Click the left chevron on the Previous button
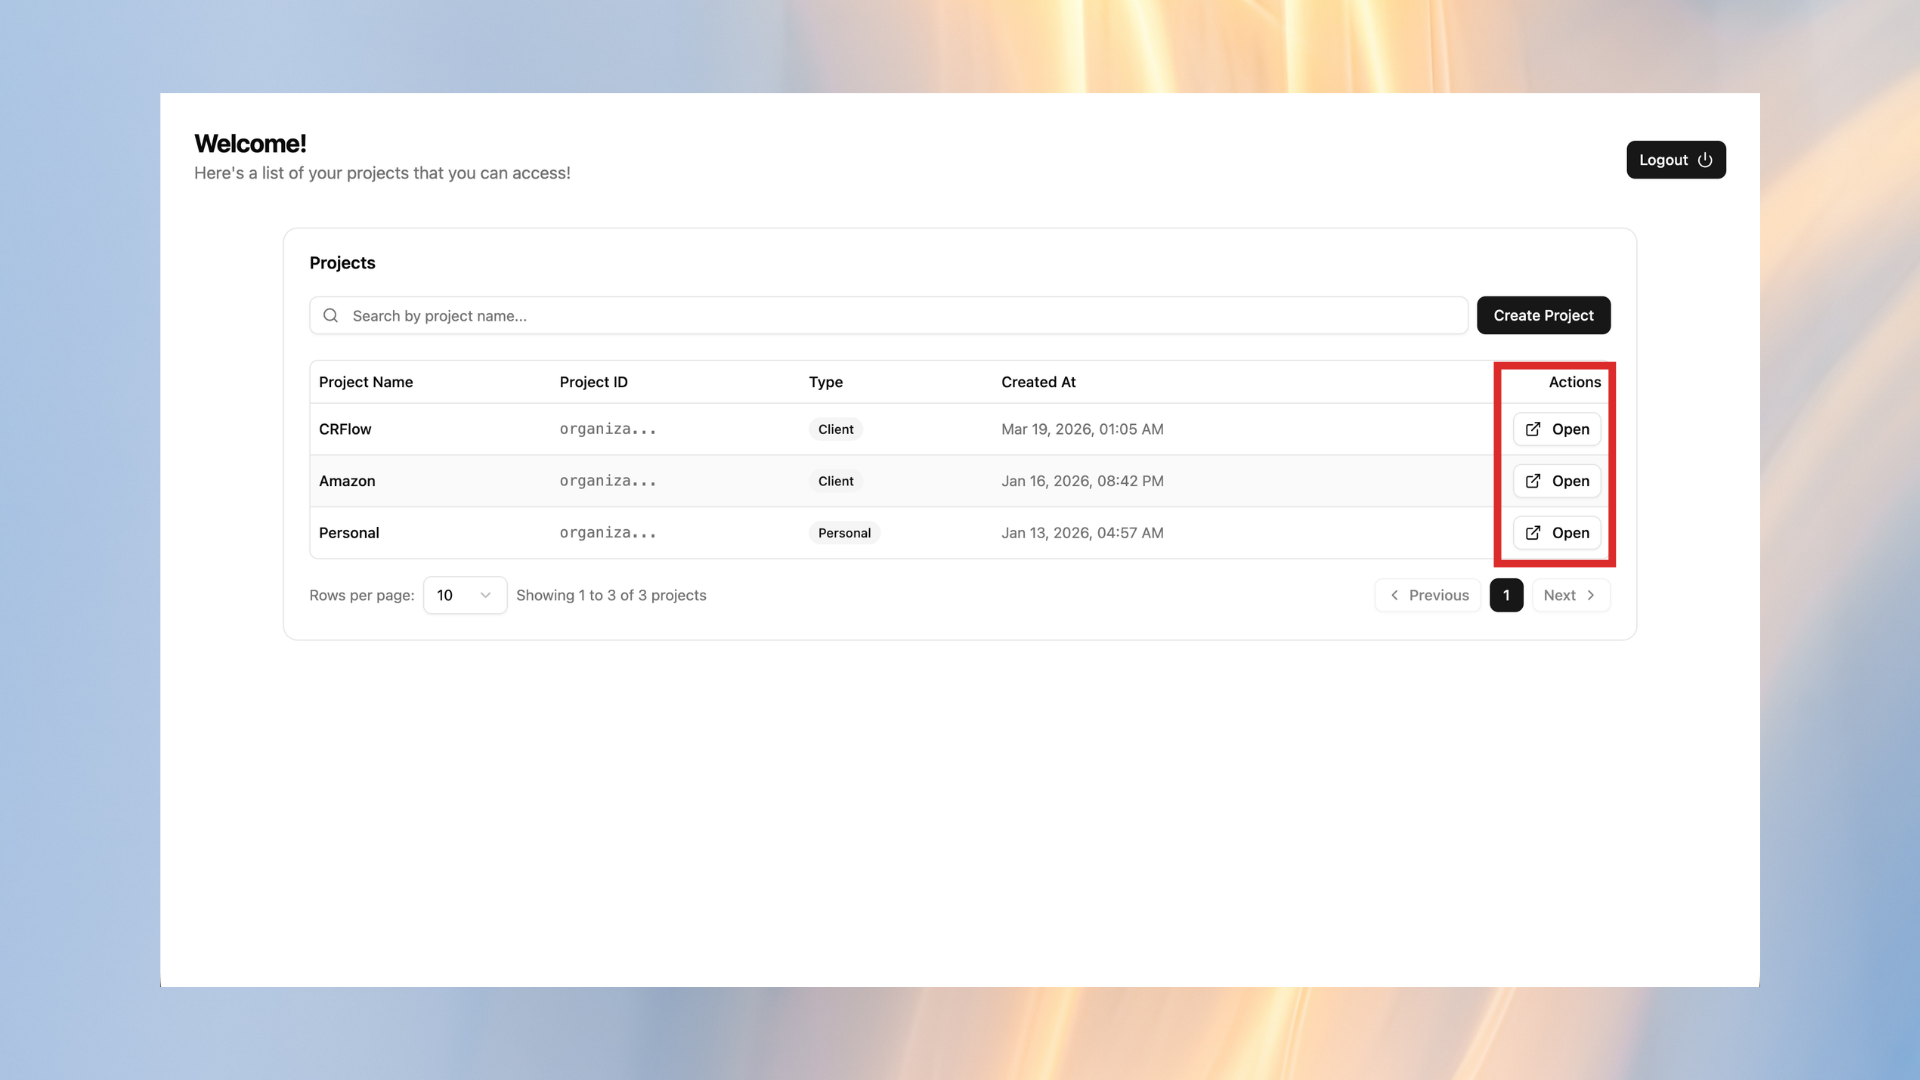This screenshot has height=1080, width=1920. 1394,595
